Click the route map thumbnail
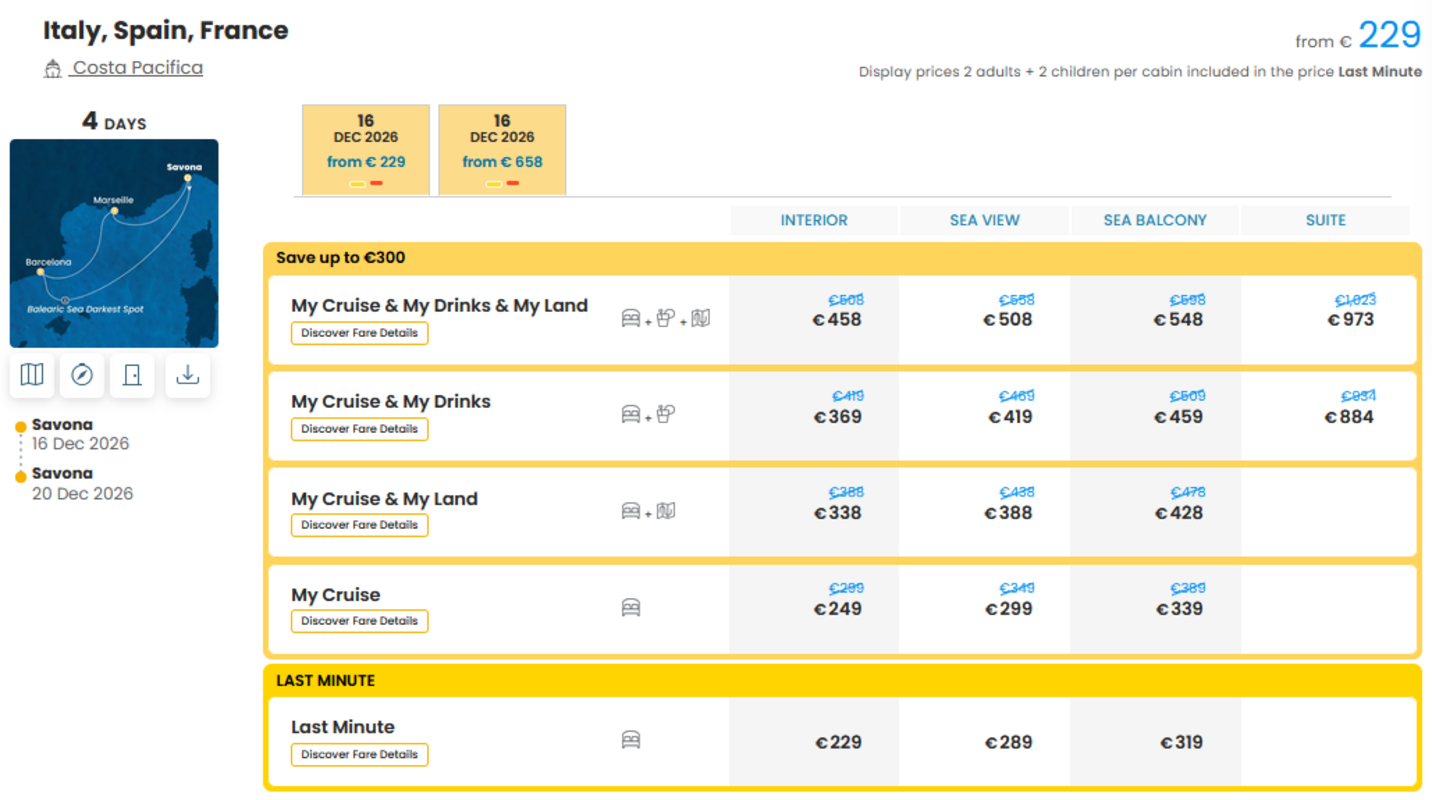This screenshot has width=1432, height=800. click(x=114, y=243)
